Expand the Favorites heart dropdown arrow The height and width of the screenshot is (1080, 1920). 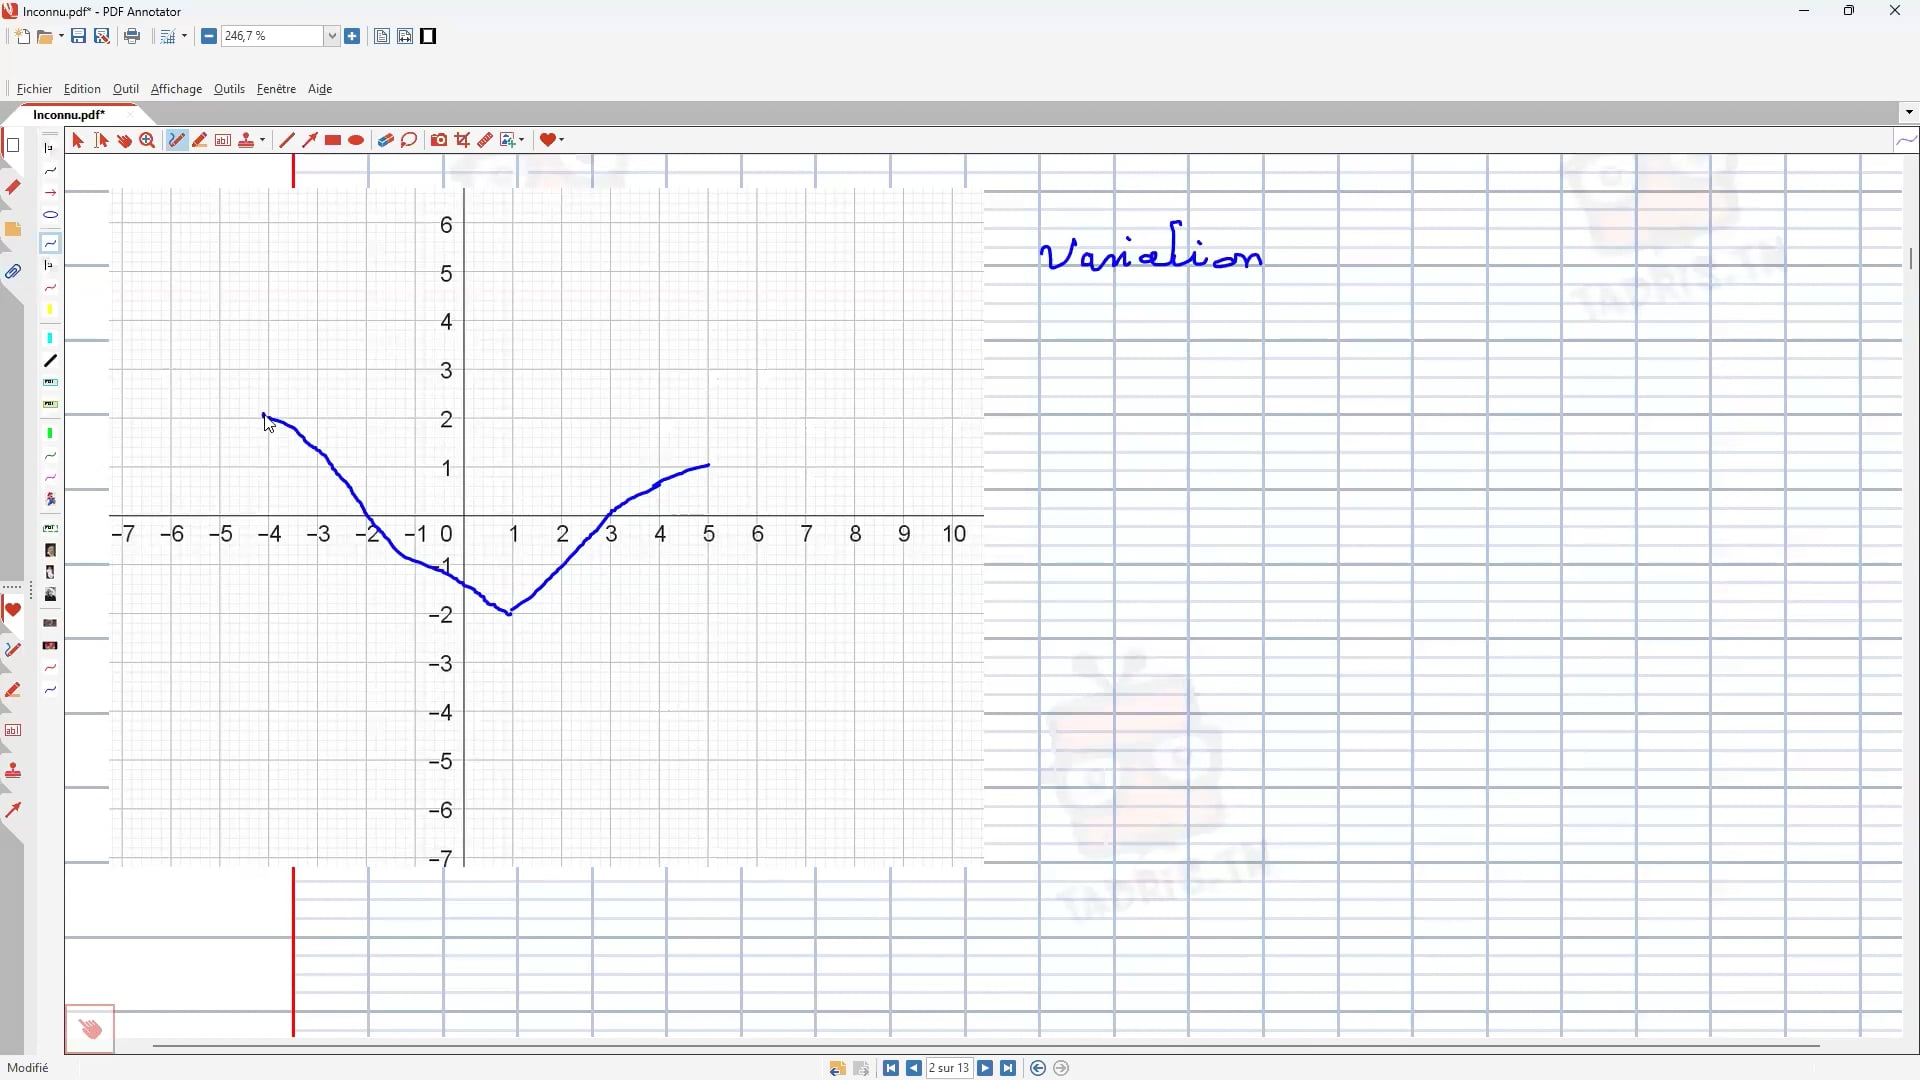563,140
